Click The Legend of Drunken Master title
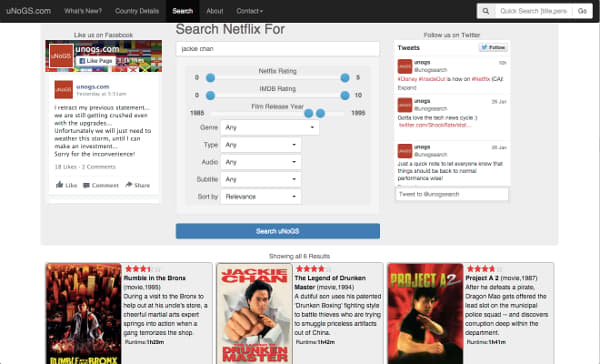The height and width of the screenshot is (364, 600). pyautogui.click(x=330, y=282)
